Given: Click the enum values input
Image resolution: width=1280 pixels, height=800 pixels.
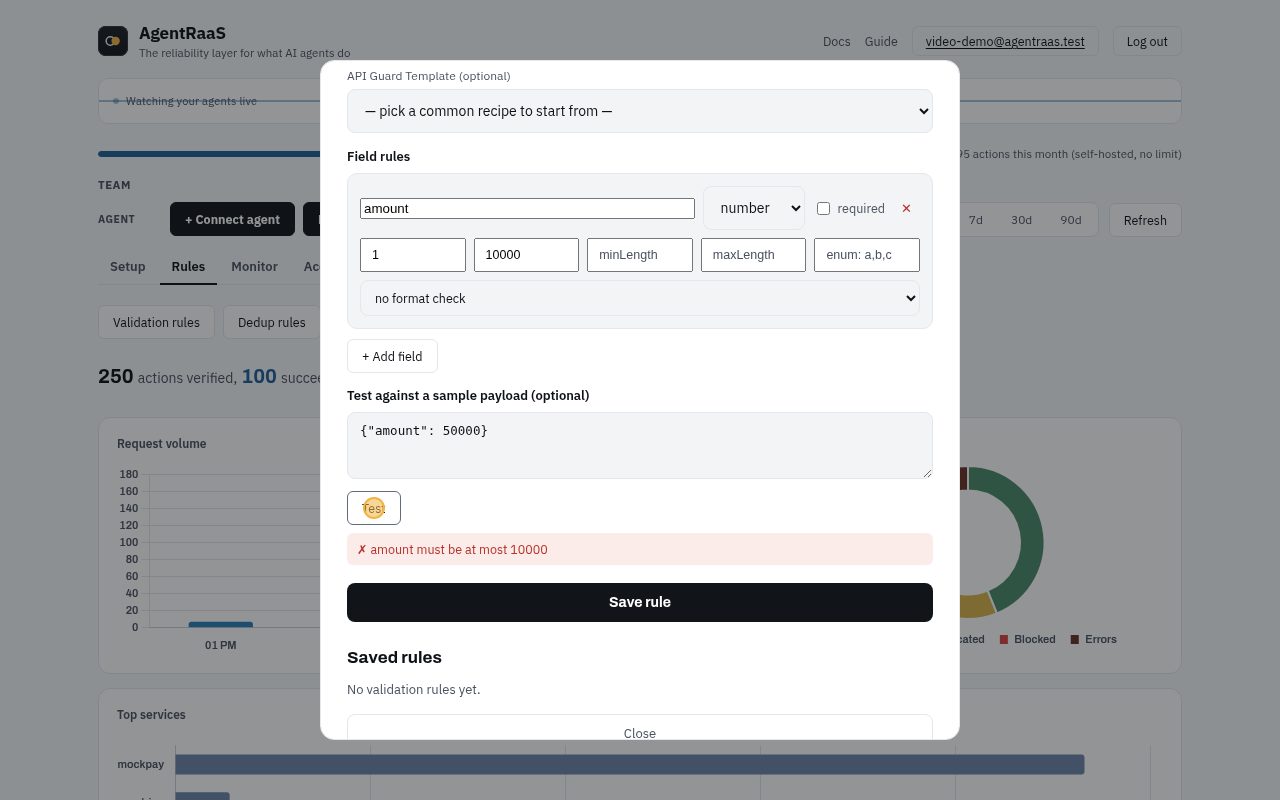Looking at the screenshot, I should pyautogui.click(x=867, y=255).
